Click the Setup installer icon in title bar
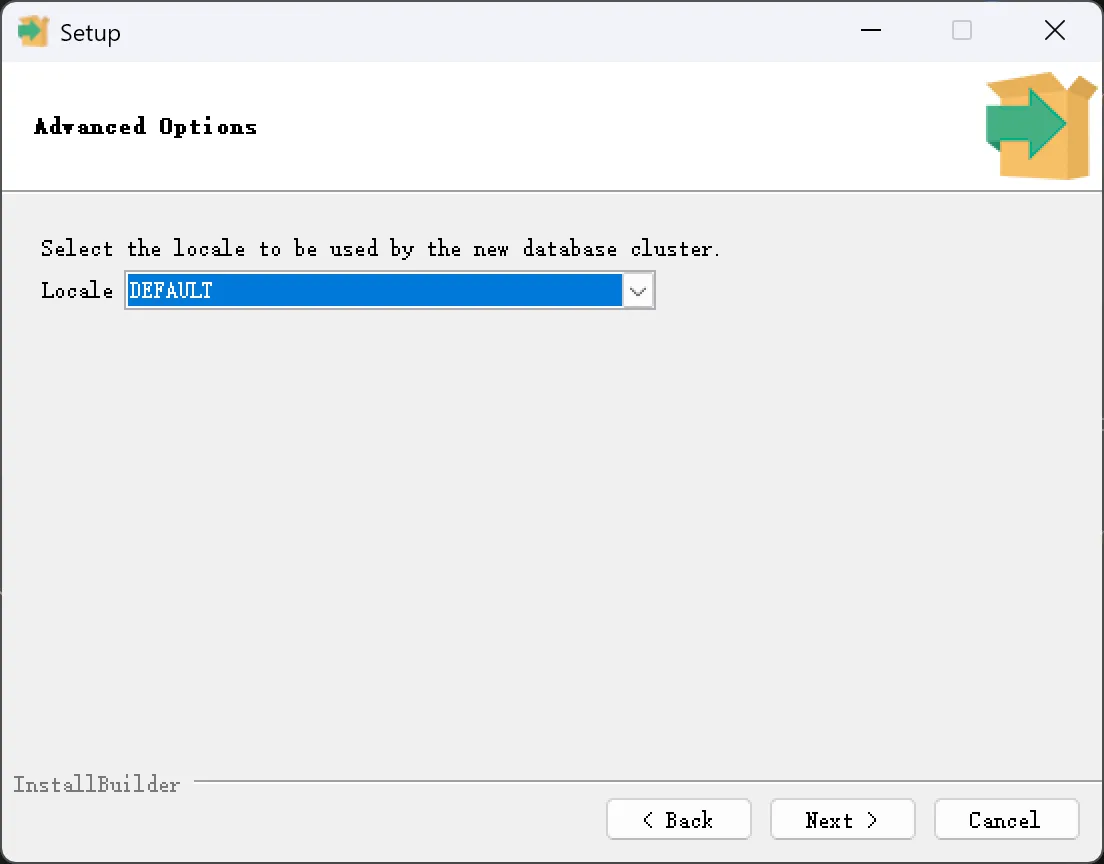Viewport: 1104px width, 864px height. (x=32, y=32)
